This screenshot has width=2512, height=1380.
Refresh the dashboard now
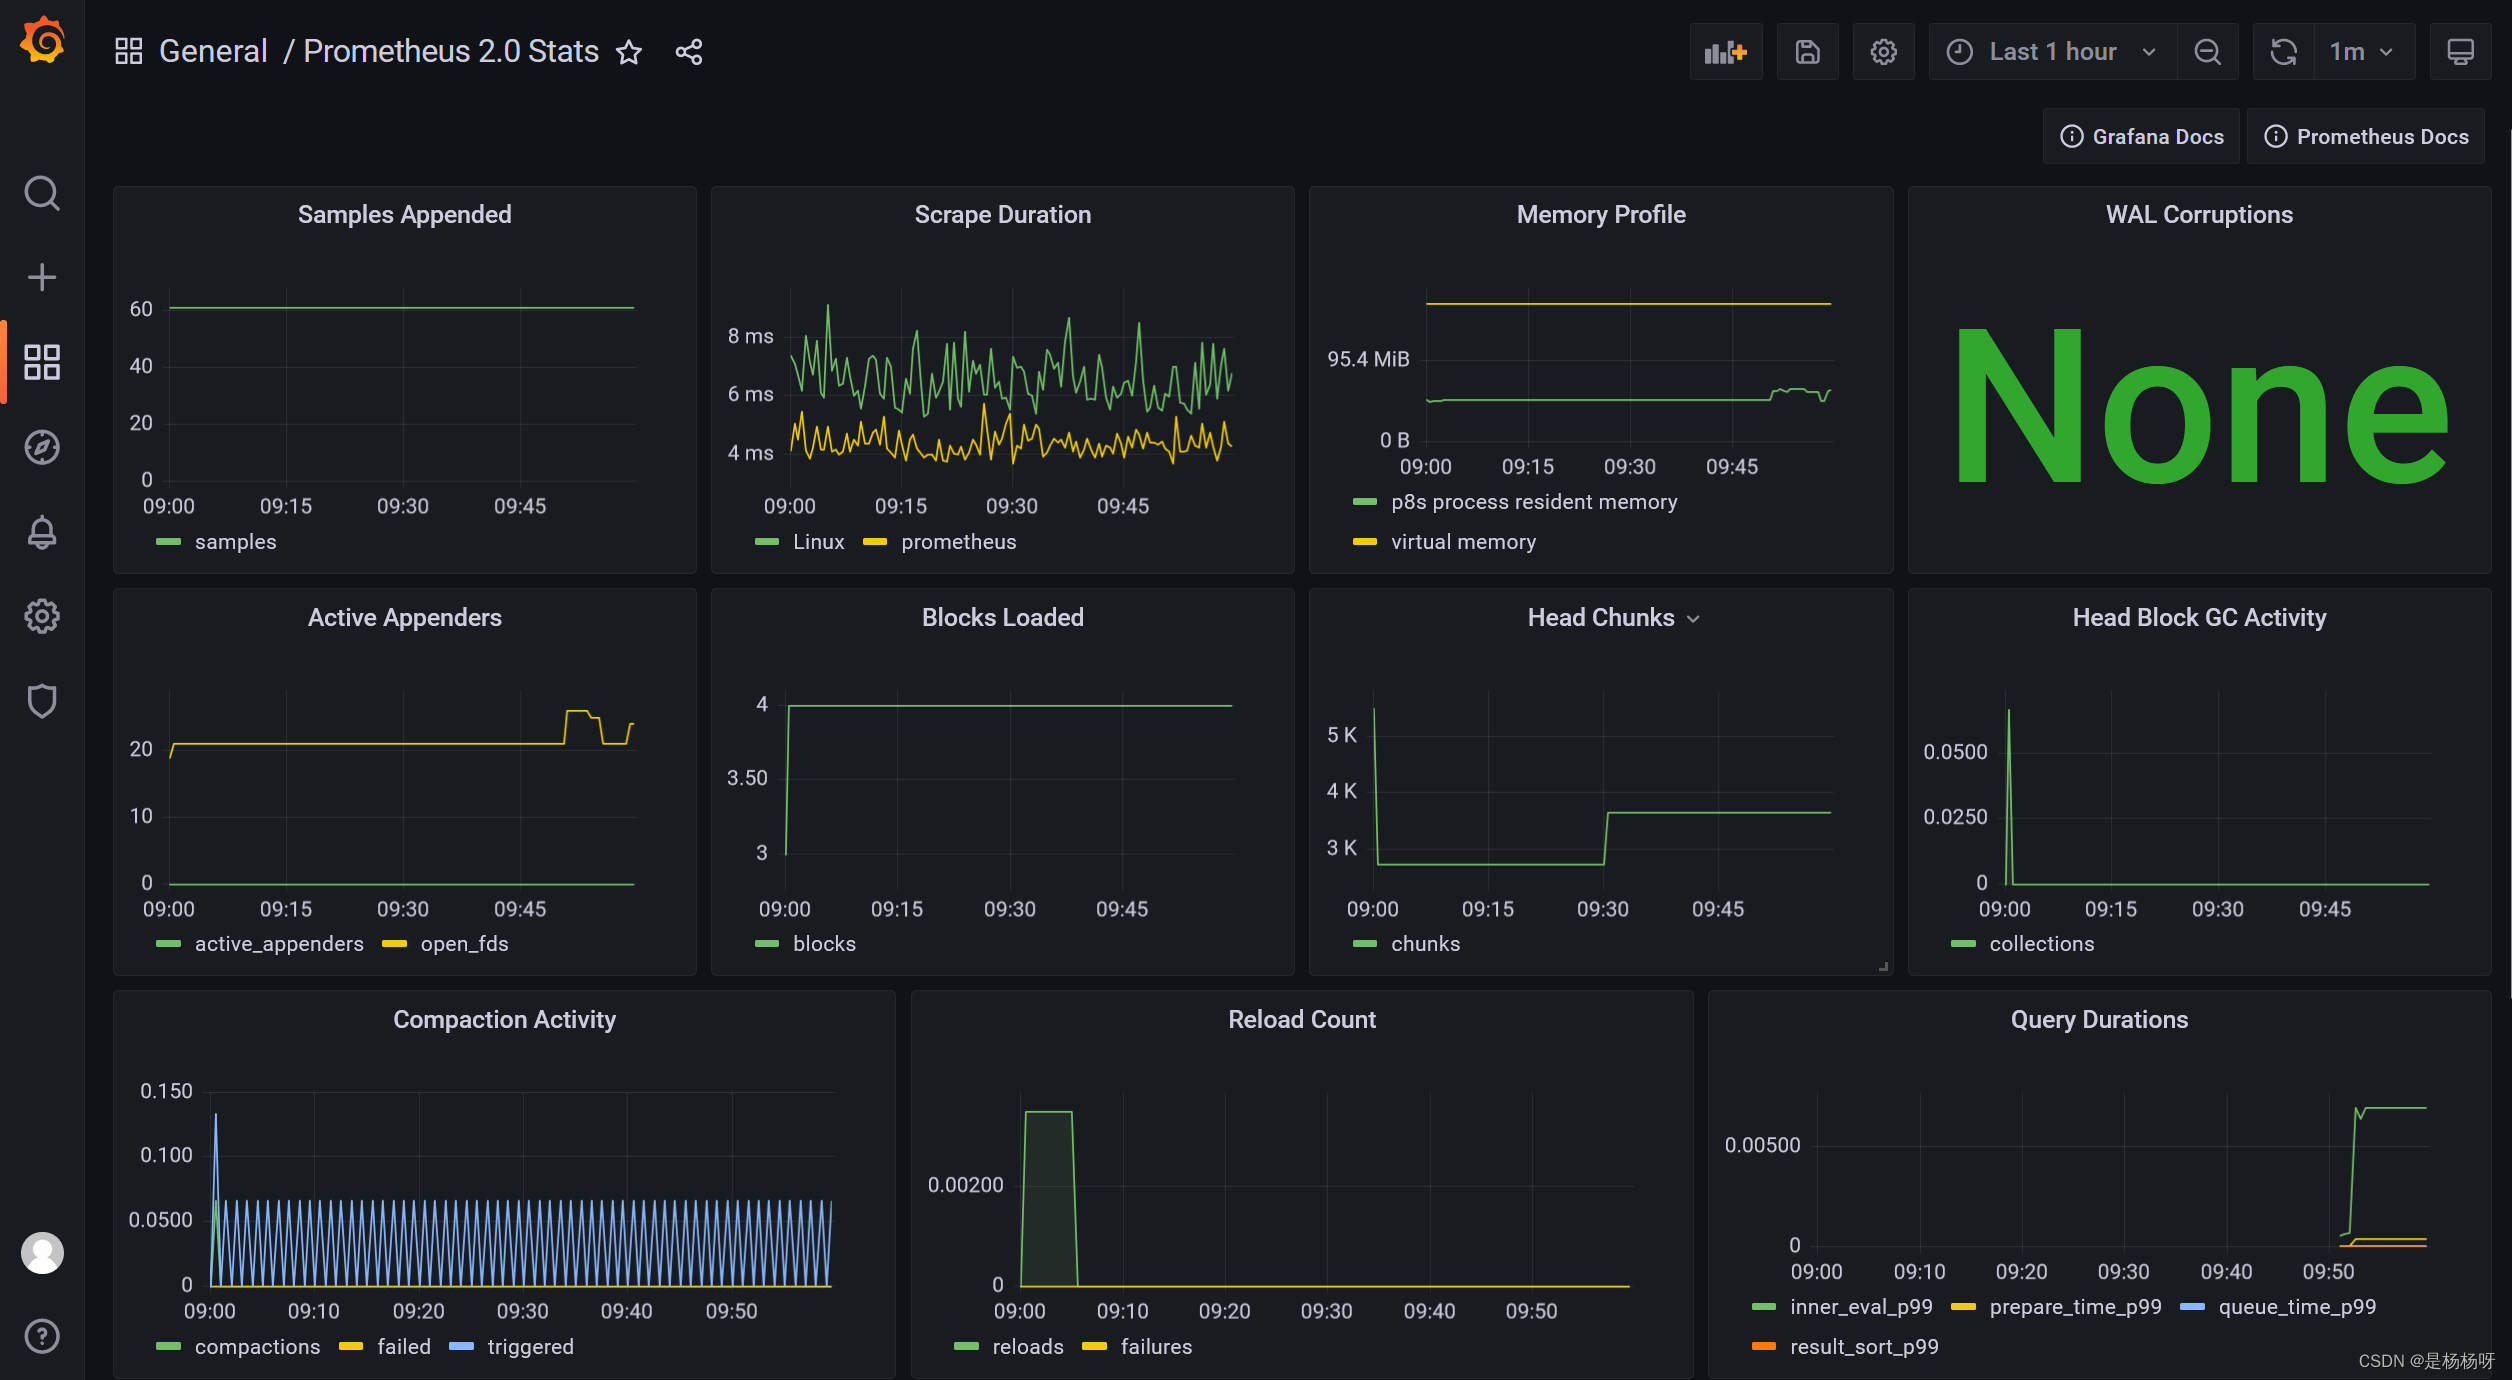click(x=2284, y=52)
